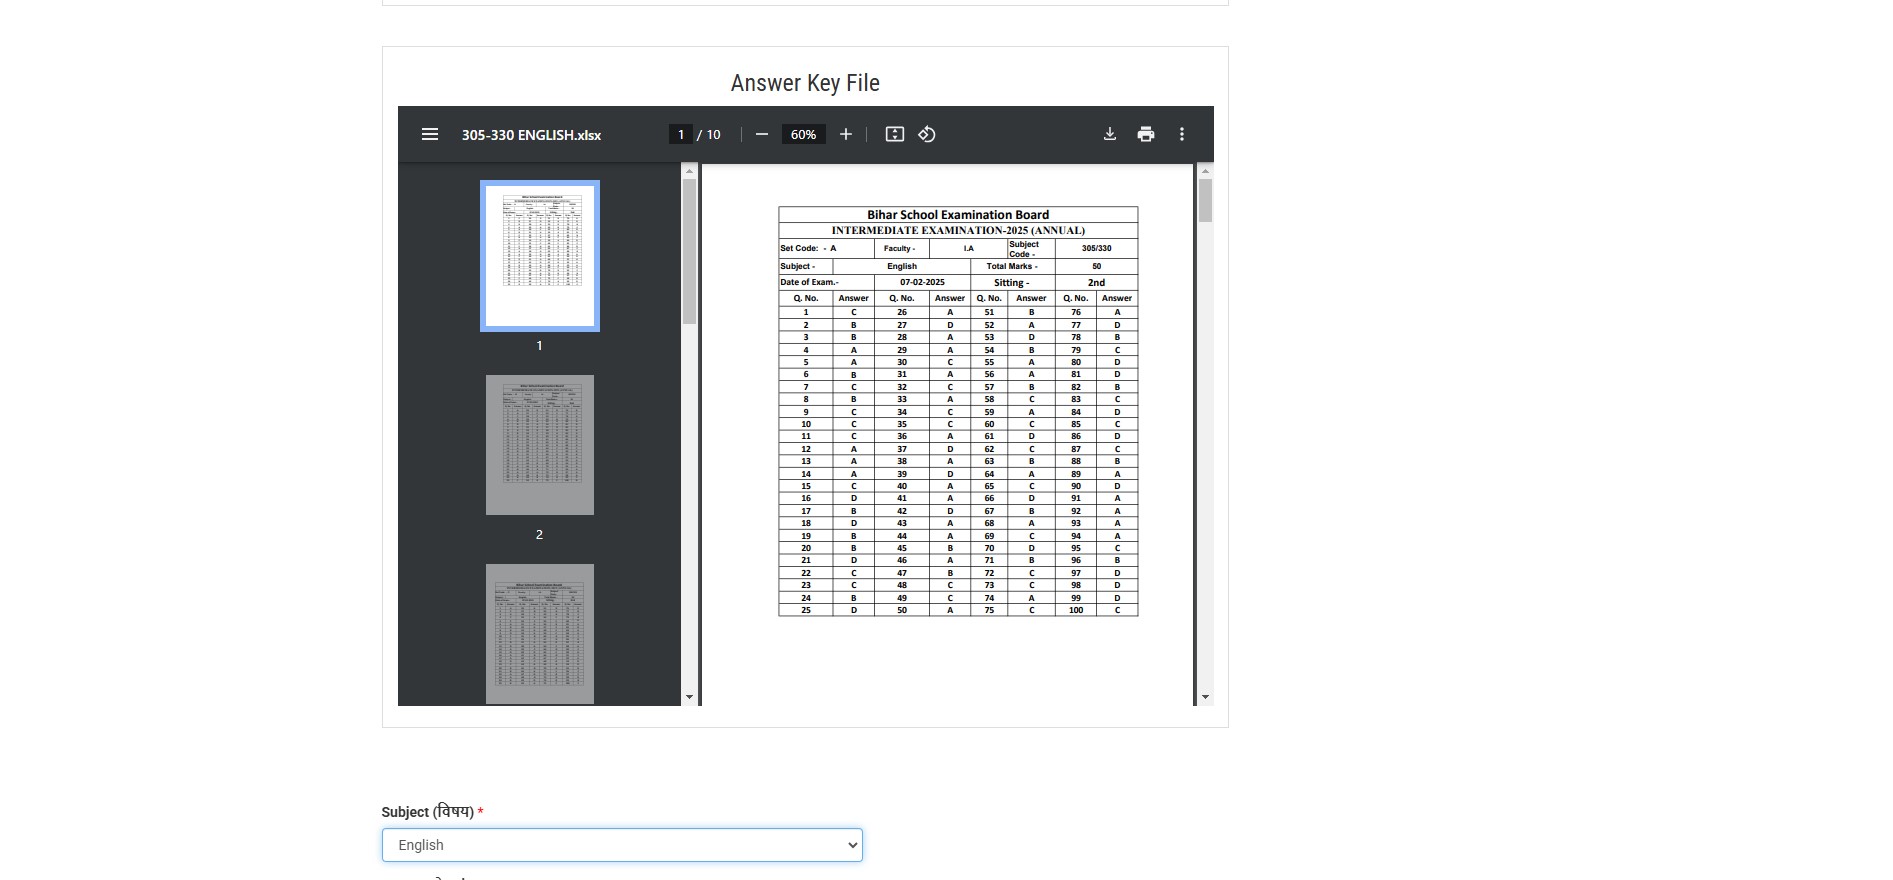This screenshot has height=880, width=1893.
Task: Click the exam date 07-02-2025
Action: [922, 282]
